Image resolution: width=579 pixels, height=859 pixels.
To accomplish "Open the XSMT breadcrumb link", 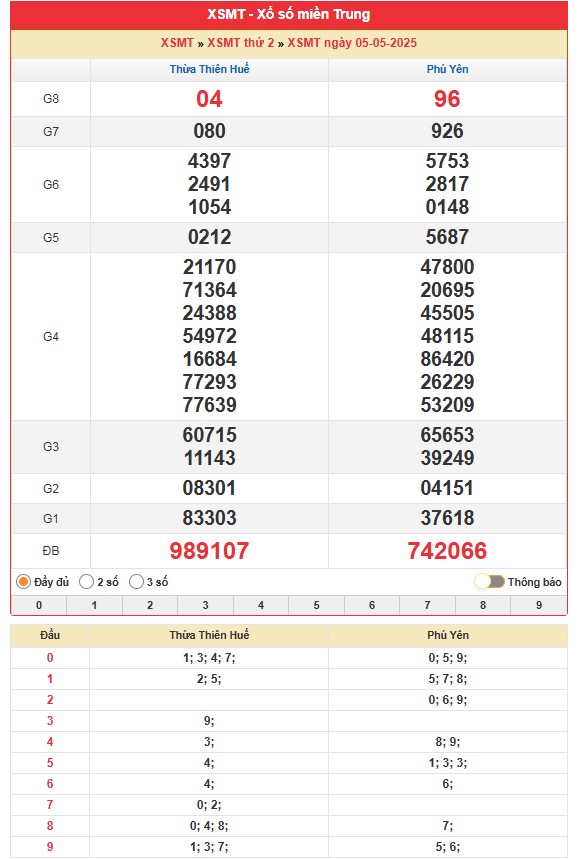I will tap(177, 43).
